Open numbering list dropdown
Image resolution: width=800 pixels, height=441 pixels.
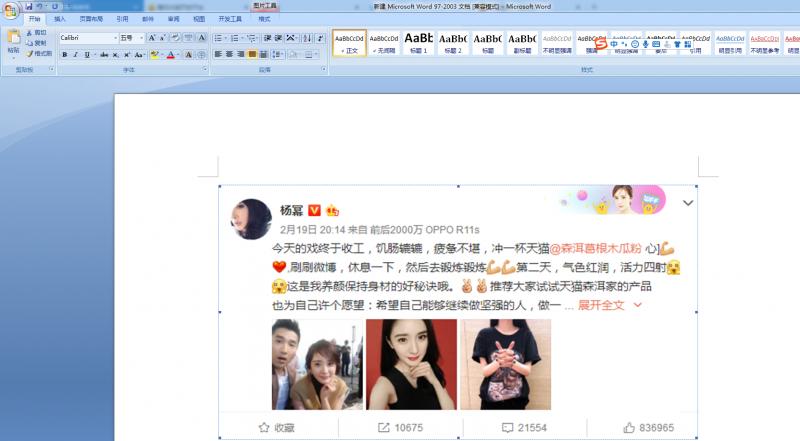[242, 38]
